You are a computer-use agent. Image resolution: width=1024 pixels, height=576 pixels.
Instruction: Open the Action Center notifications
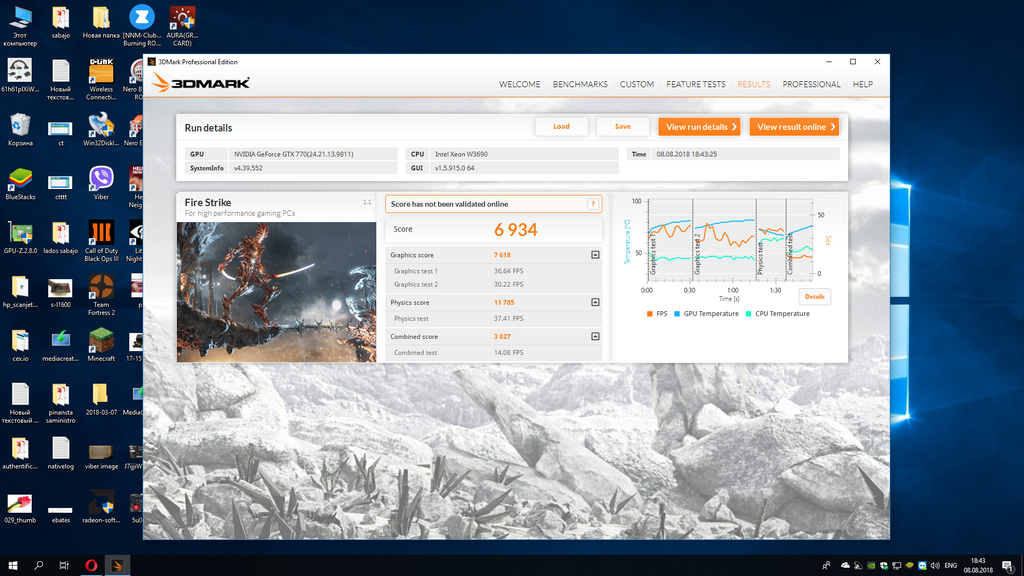pyautogui.click(x=1008, y=566)
